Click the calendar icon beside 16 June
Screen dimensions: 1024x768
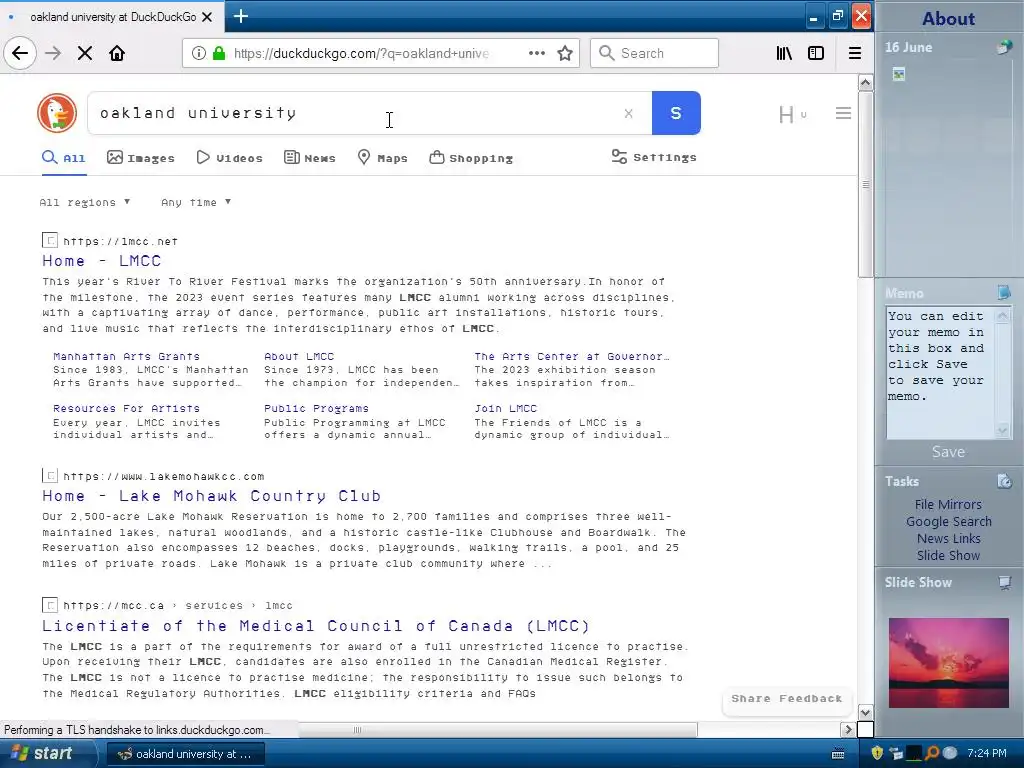tap(1004, 47)
